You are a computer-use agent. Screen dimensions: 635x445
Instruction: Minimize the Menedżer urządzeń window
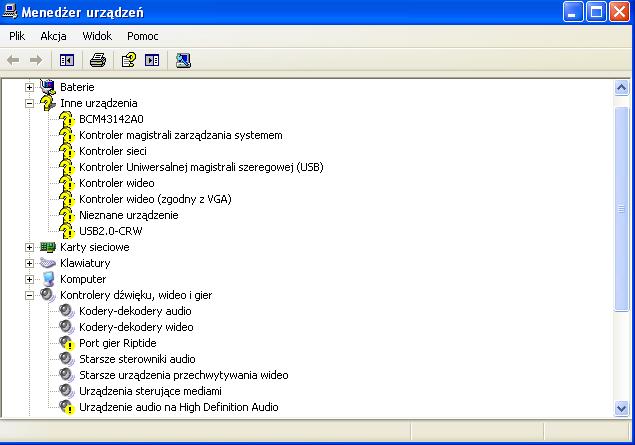(573, 12)
